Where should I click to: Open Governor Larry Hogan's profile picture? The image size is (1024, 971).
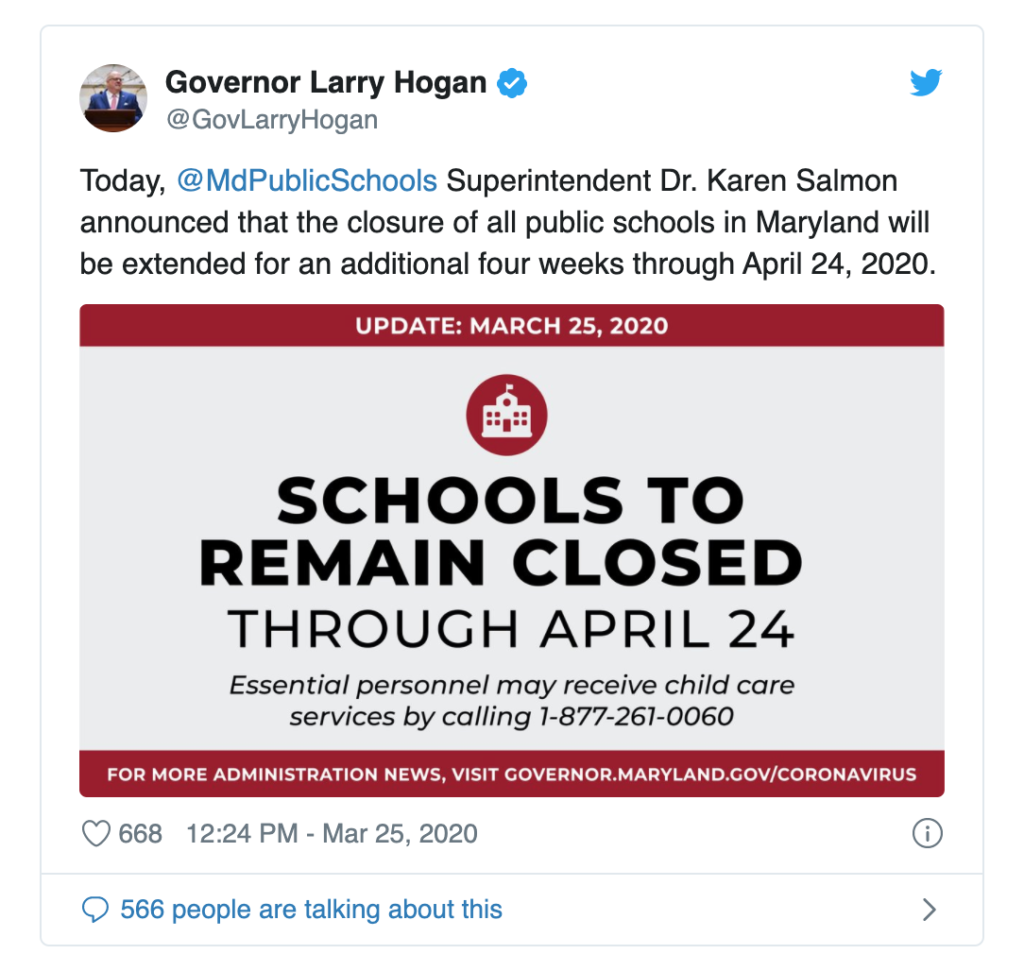coord(113,98)
